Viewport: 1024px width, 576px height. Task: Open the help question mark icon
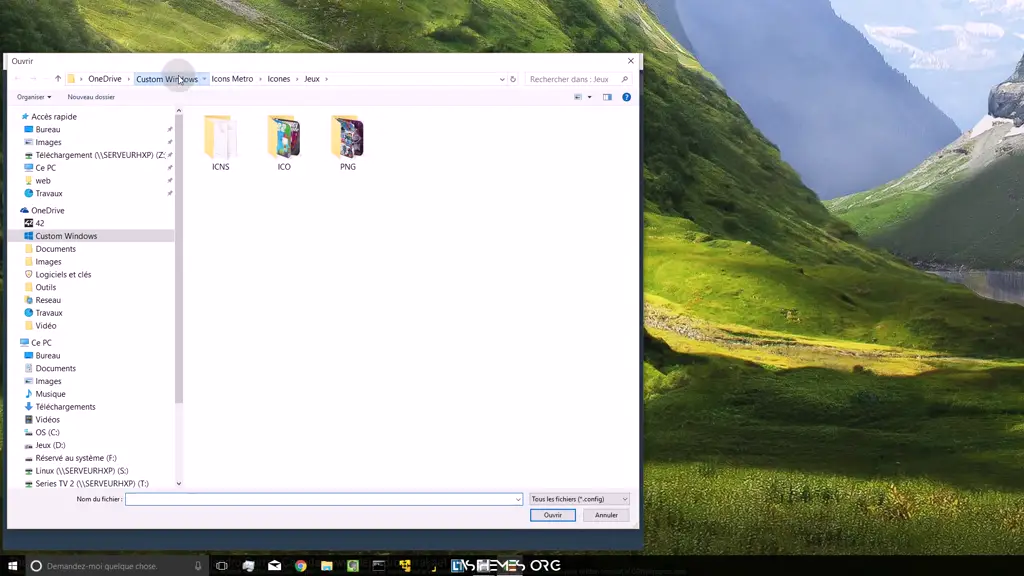point(626,97)
